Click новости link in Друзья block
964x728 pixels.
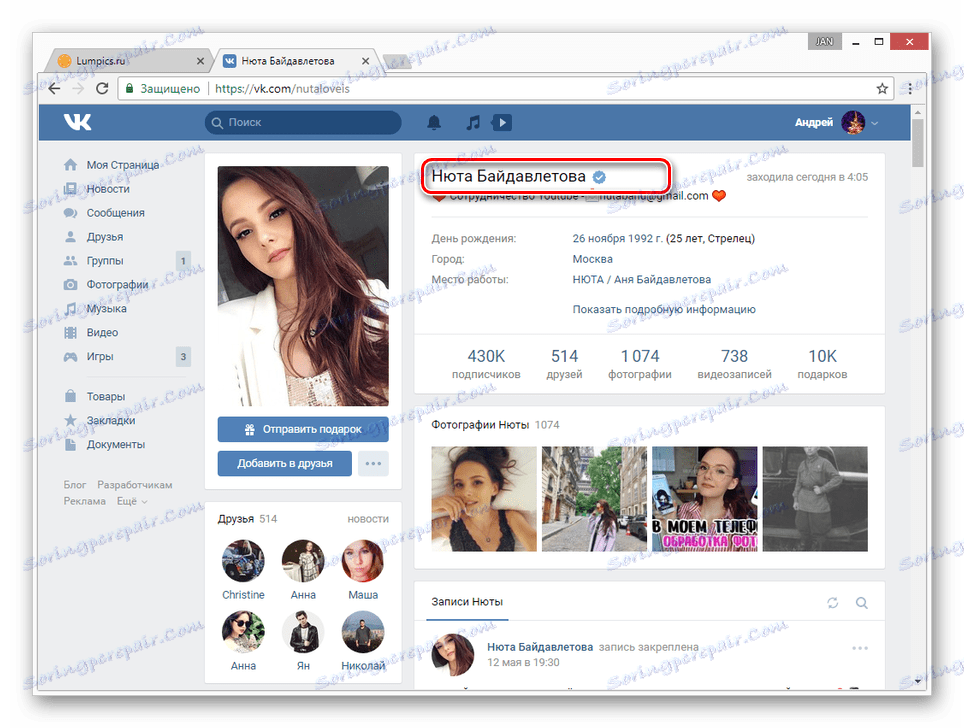coord(368,519)
